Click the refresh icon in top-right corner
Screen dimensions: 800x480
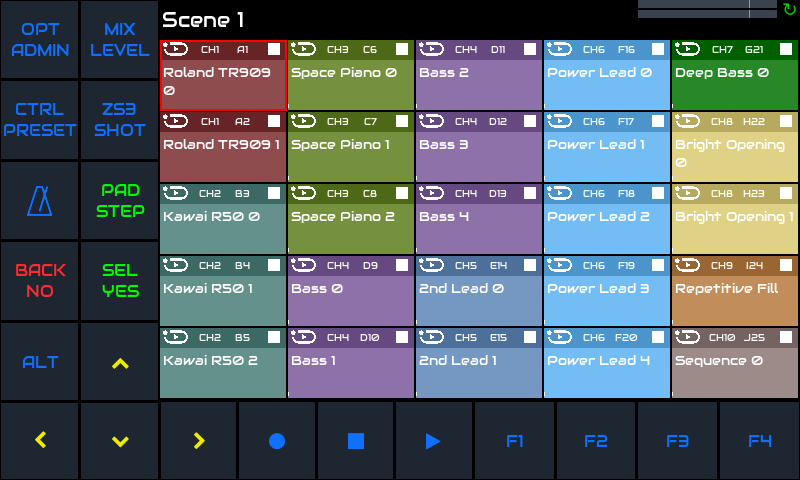point(790,10)
